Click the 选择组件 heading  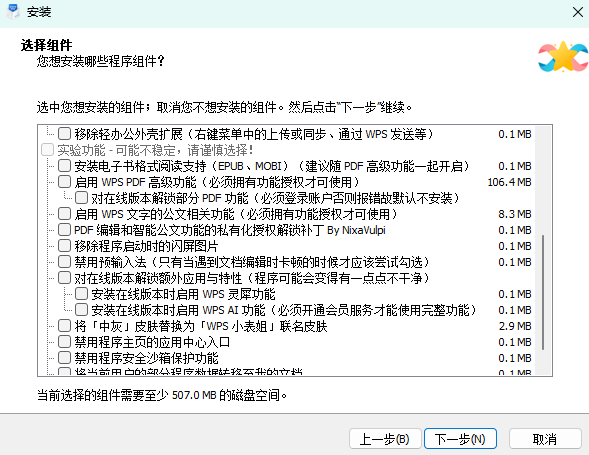47,45
